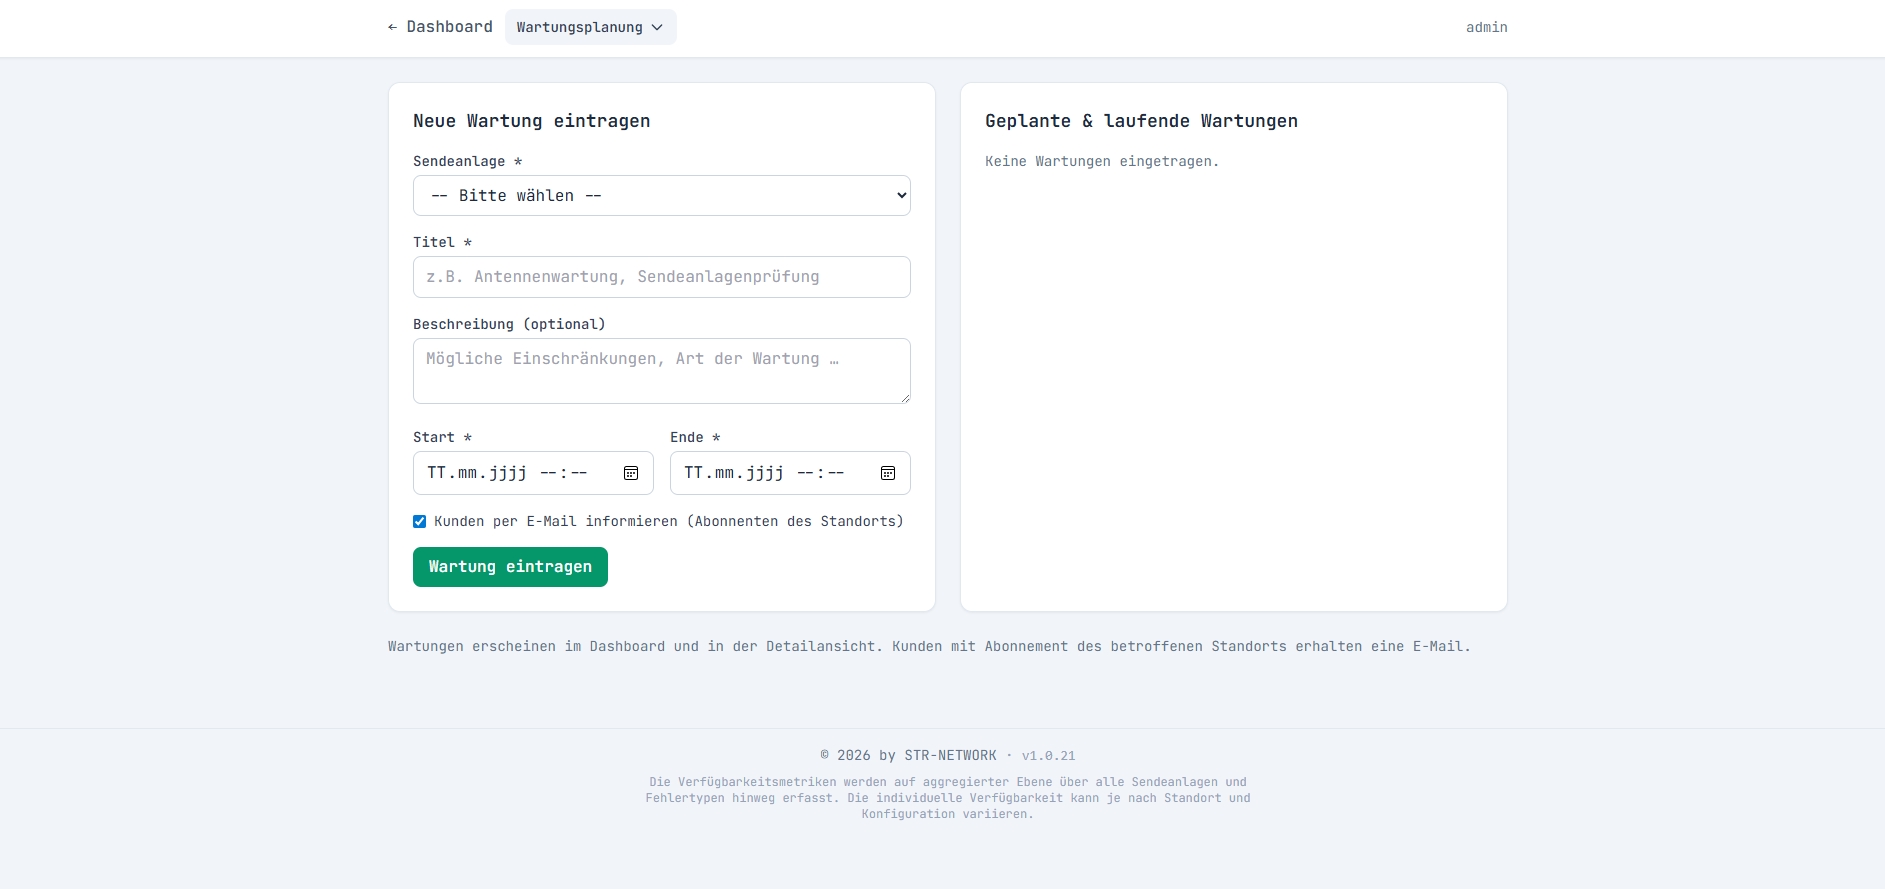Click the admin user label
Image resolution: width=1885 pixels, height=889 pixels.
[x=1486, y=27]
